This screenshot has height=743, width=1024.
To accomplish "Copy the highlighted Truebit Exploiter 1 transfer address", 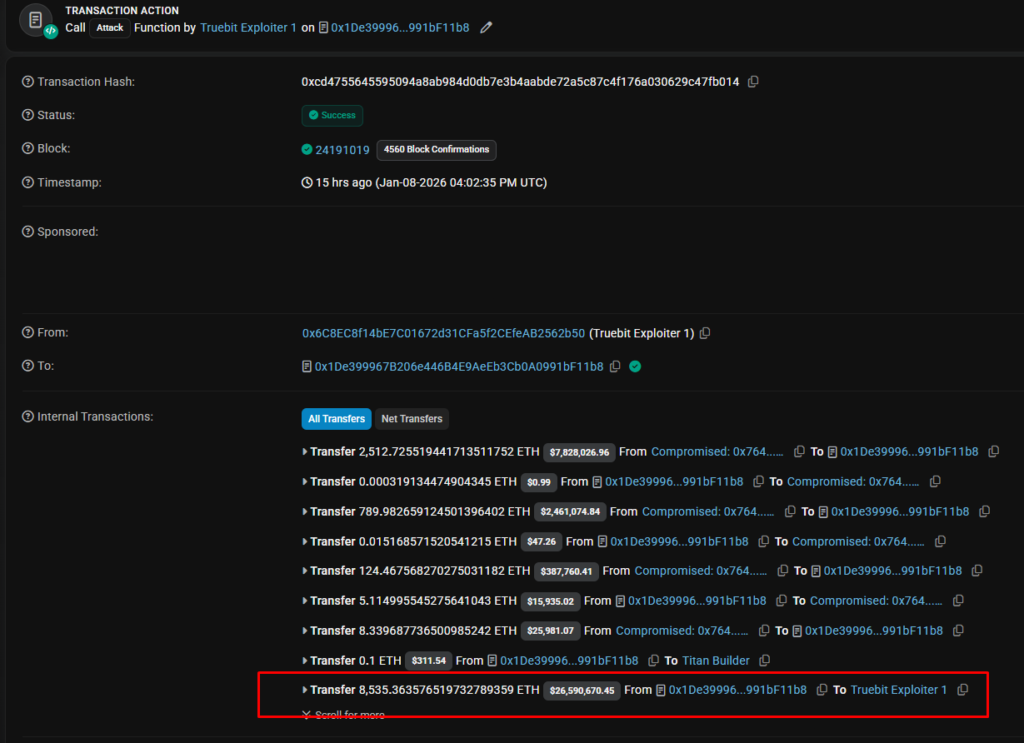I will click(962, 689).
